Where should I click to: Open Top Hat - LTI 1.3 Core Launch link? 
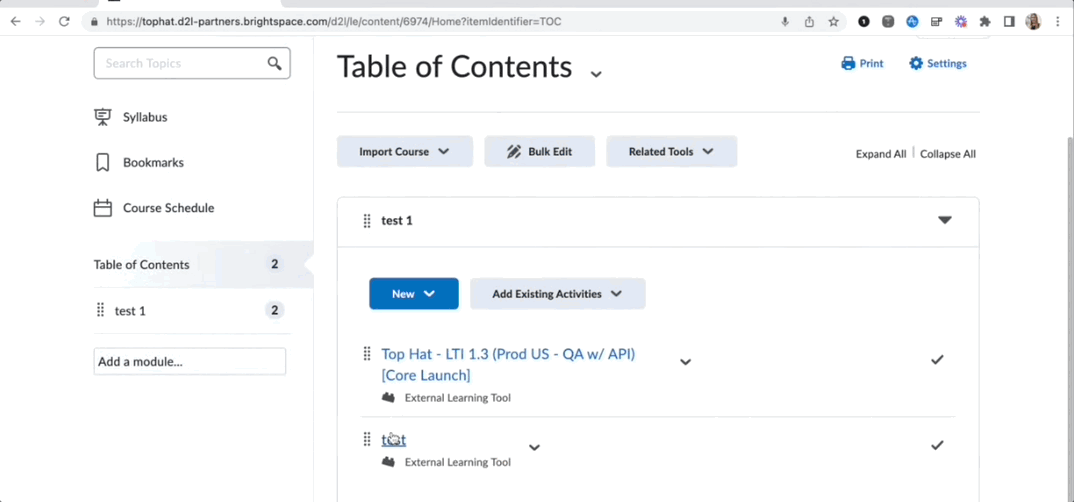(508, 364)
